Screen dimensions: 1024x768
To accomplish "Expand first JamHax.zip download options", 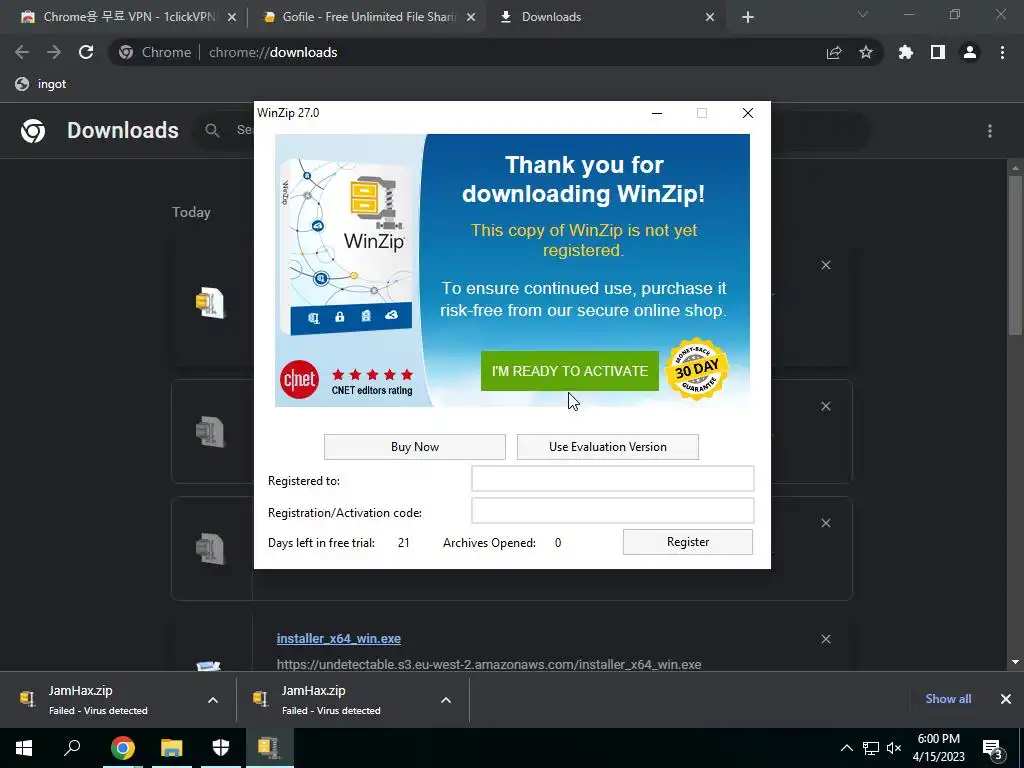I will (213, 700).
